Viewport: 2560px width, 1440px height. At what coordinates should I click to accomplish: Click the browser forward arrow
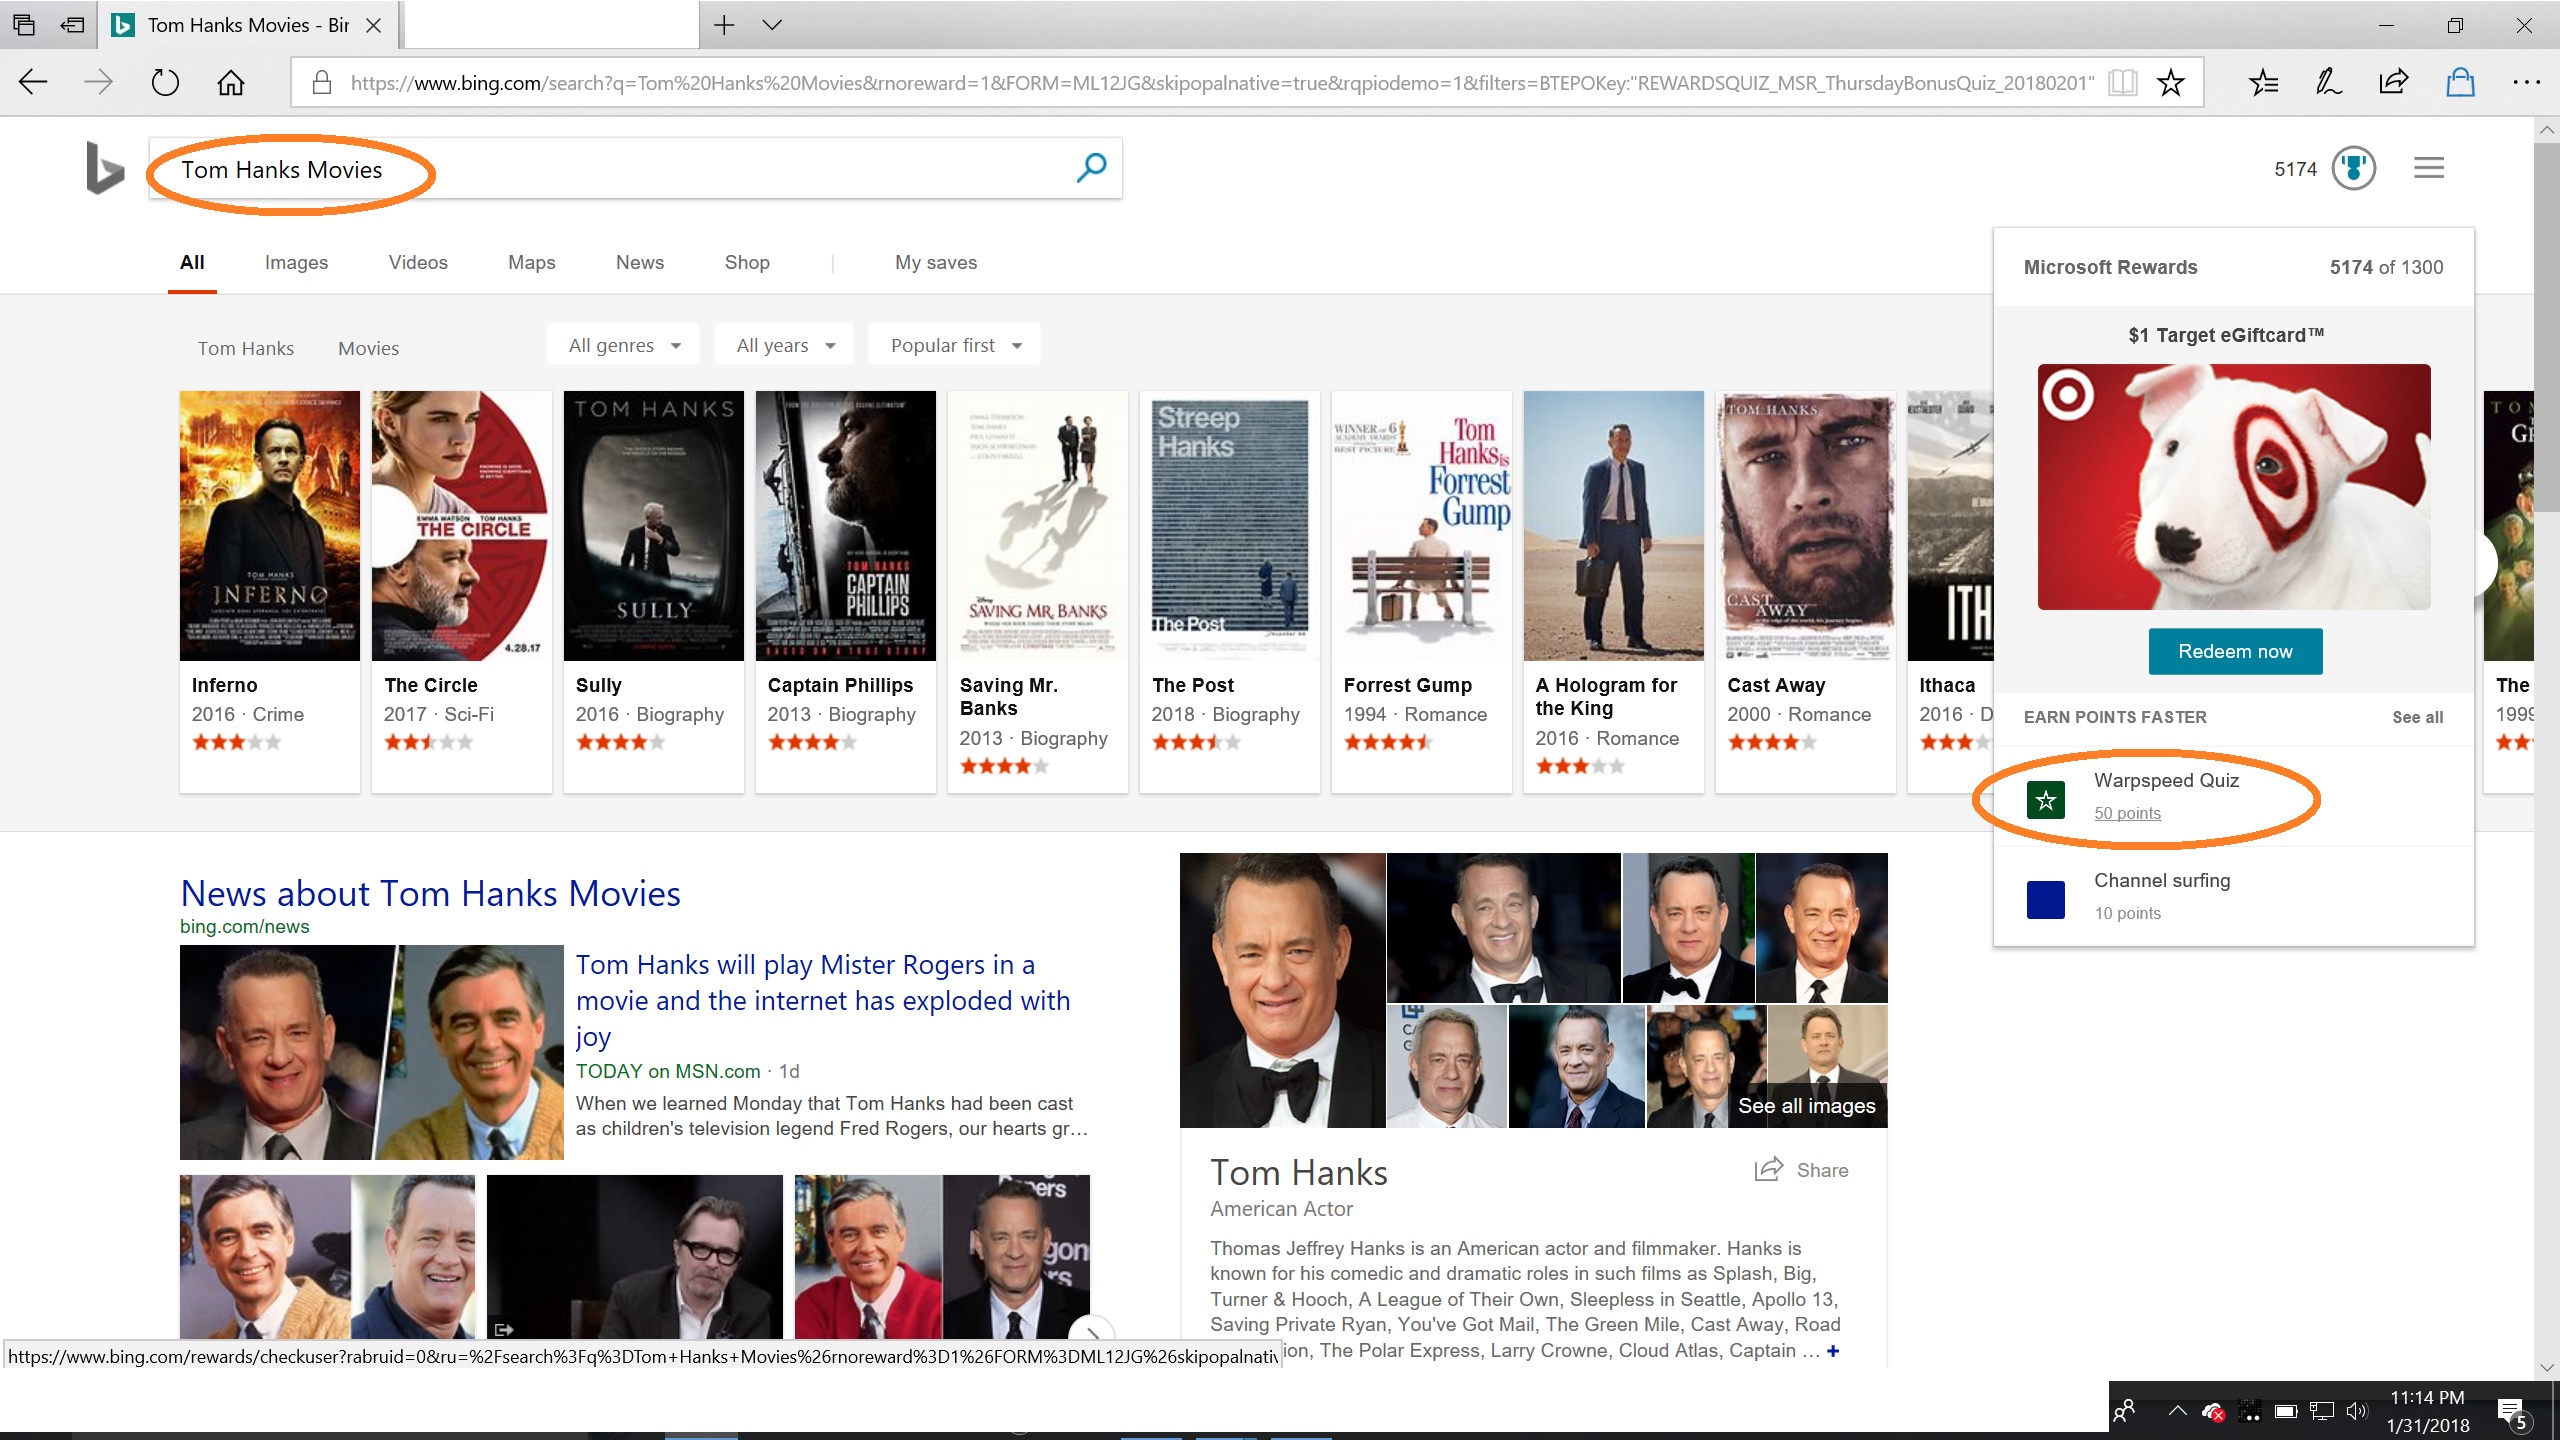[x=98, y=82]
